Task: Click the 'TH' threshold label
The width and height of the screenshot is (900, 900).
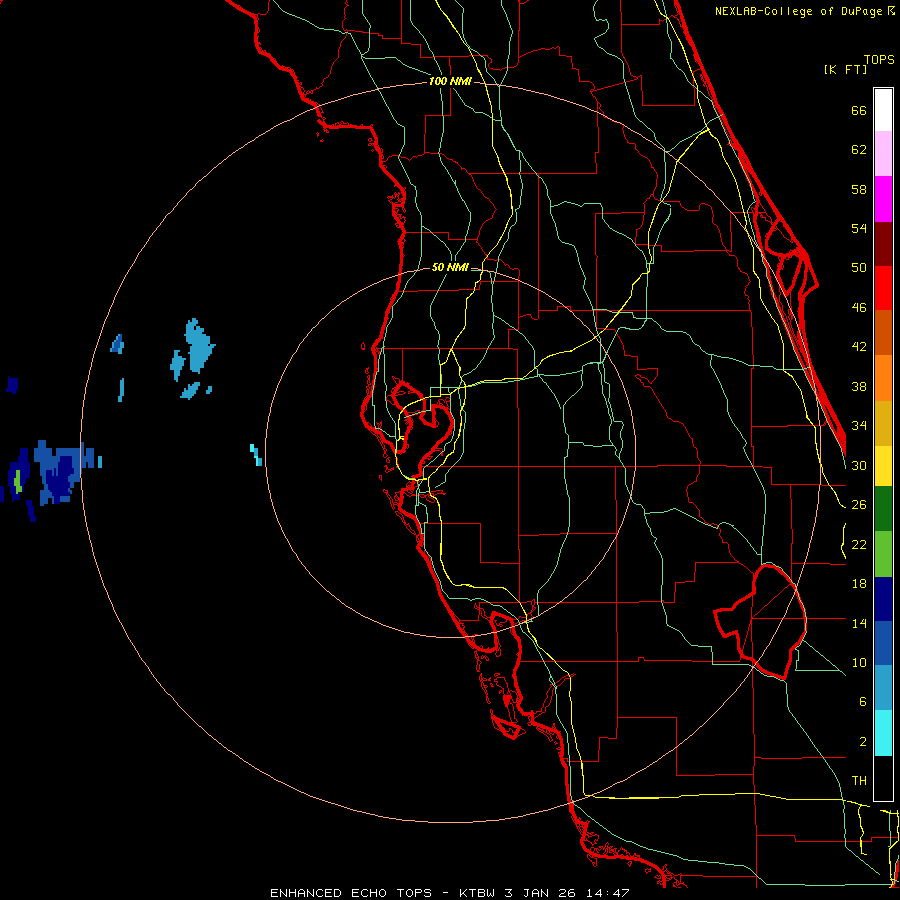Action: pyautogui.click(x=859, y=781)
